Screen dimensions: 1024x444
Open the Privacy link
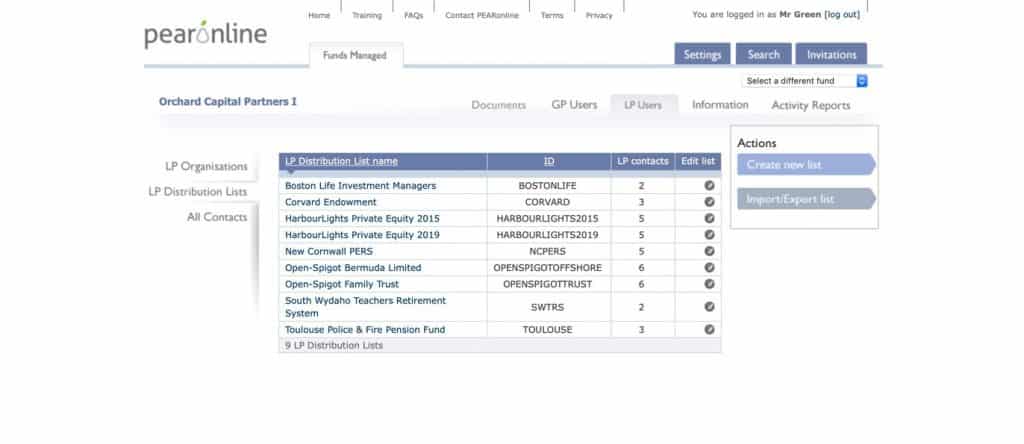[x=599, y=16]
